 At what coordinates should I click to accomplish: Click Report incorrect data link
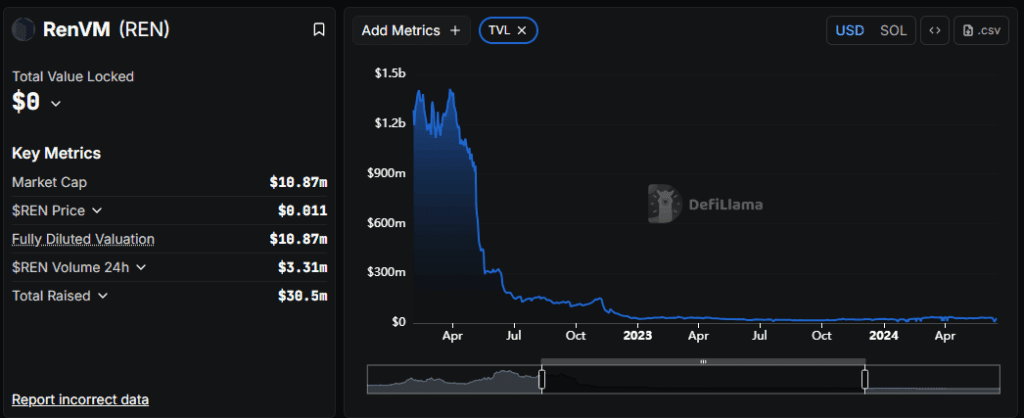[x=80, y=399]
